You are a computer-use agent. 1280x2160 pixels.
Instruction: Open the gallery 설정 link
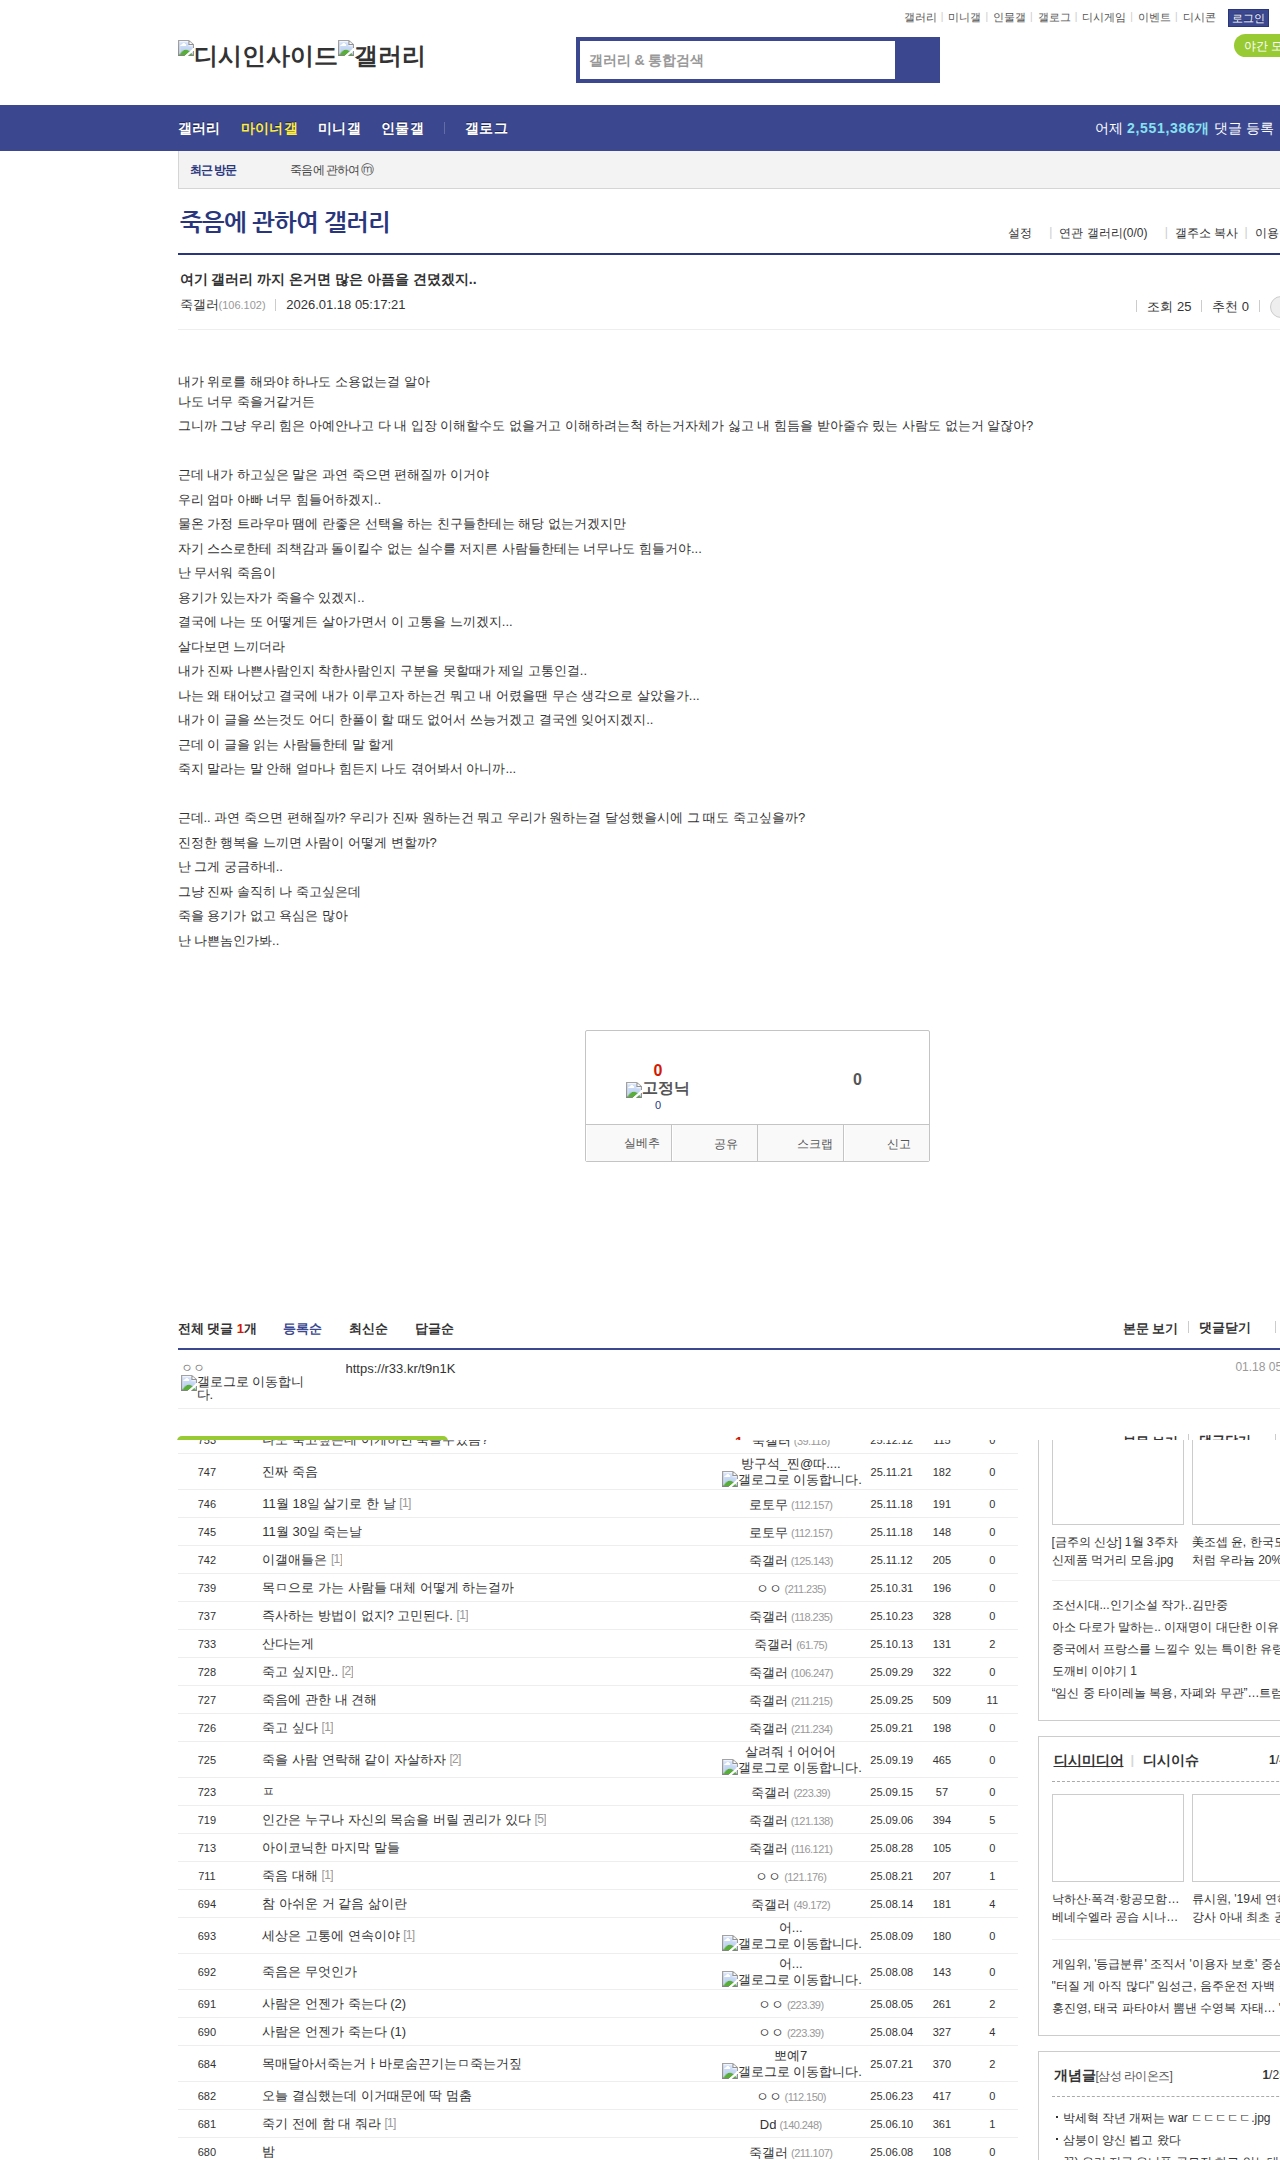tap(1019, 233)
